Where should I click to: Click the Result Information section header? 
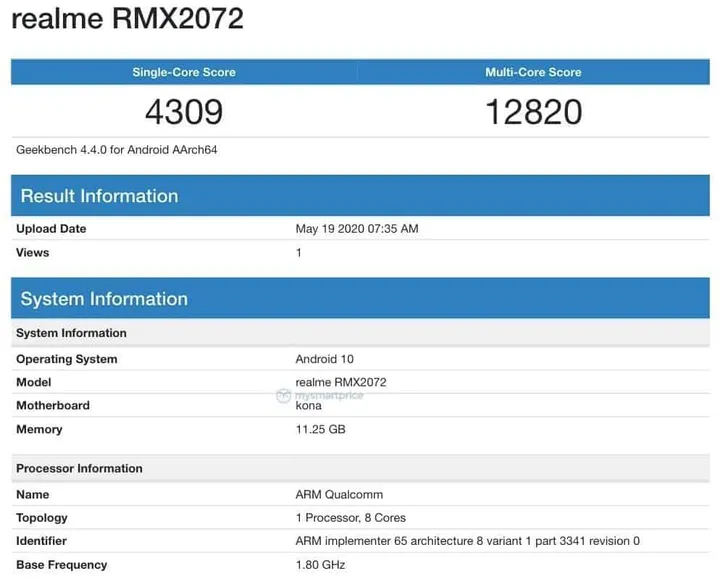point(99,196)
